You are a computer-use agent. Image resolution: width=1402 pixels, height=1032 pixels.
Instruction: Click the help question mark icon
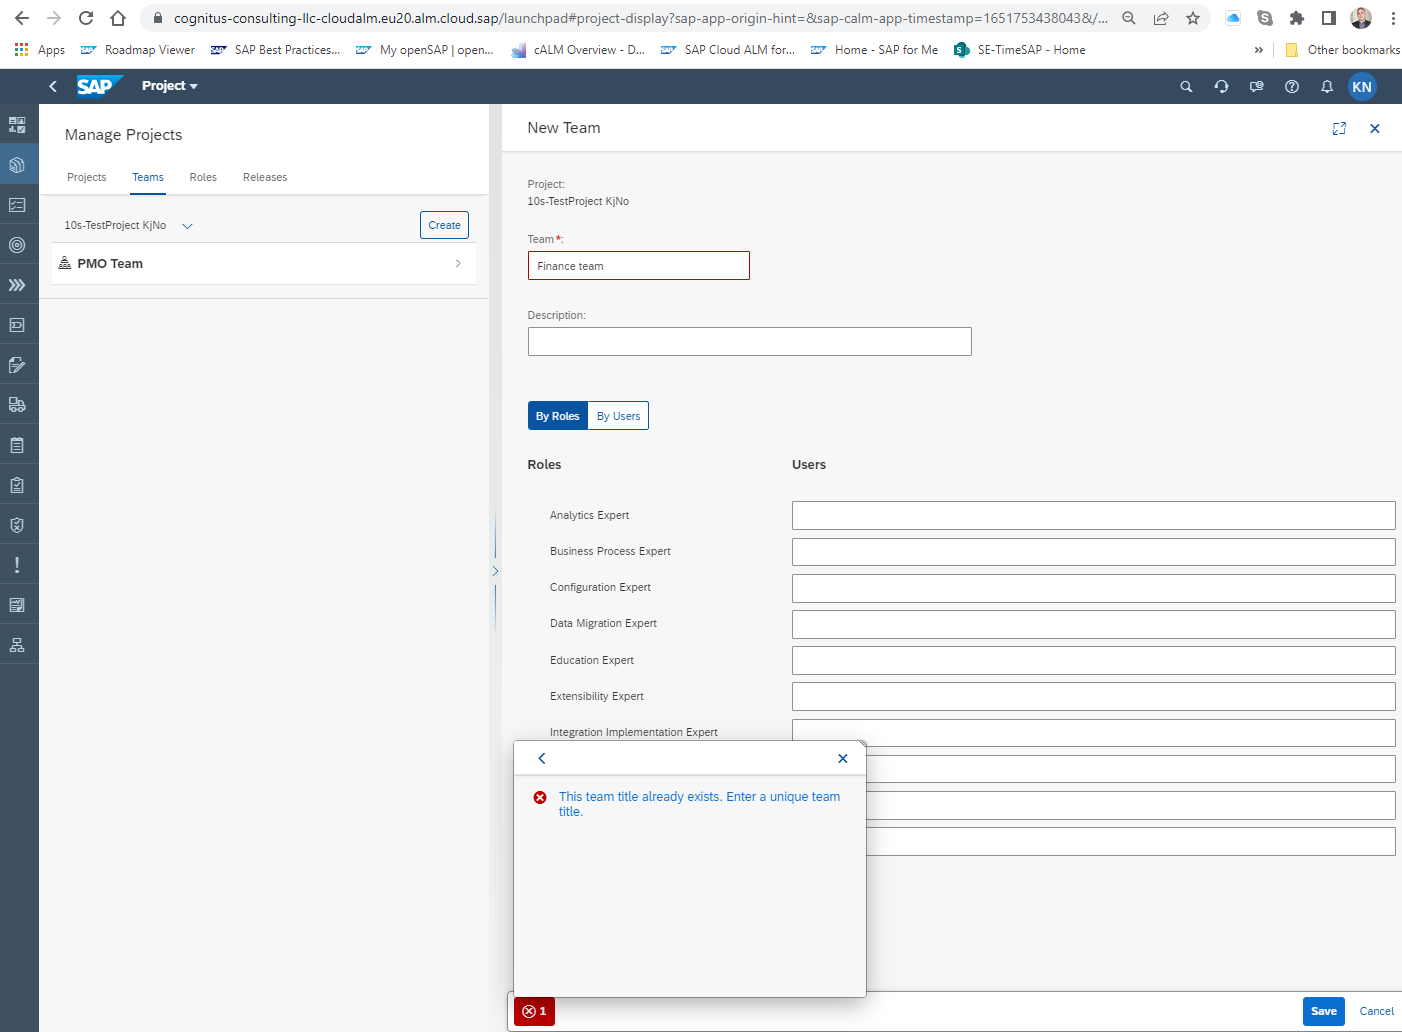point(1292,87)
